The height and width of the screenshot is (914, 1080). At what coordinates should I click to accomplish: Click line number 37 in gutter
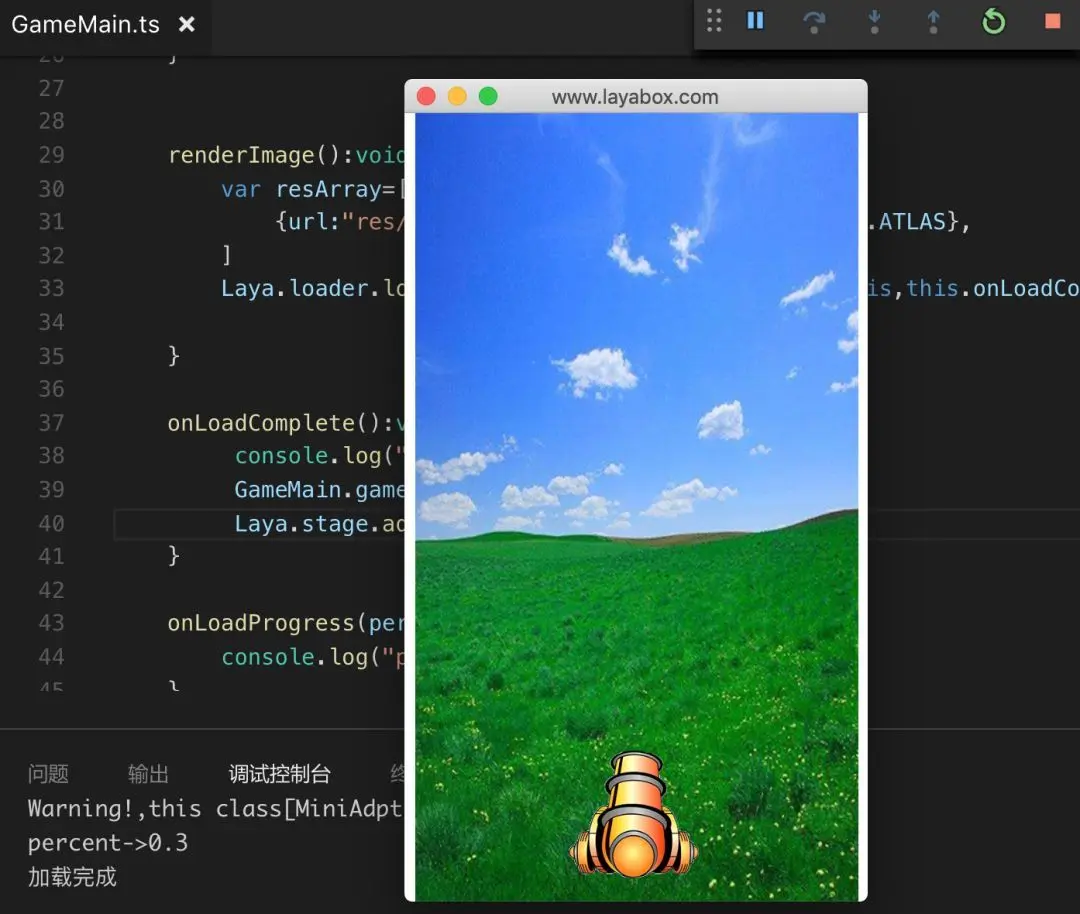(x=52, y=422)
